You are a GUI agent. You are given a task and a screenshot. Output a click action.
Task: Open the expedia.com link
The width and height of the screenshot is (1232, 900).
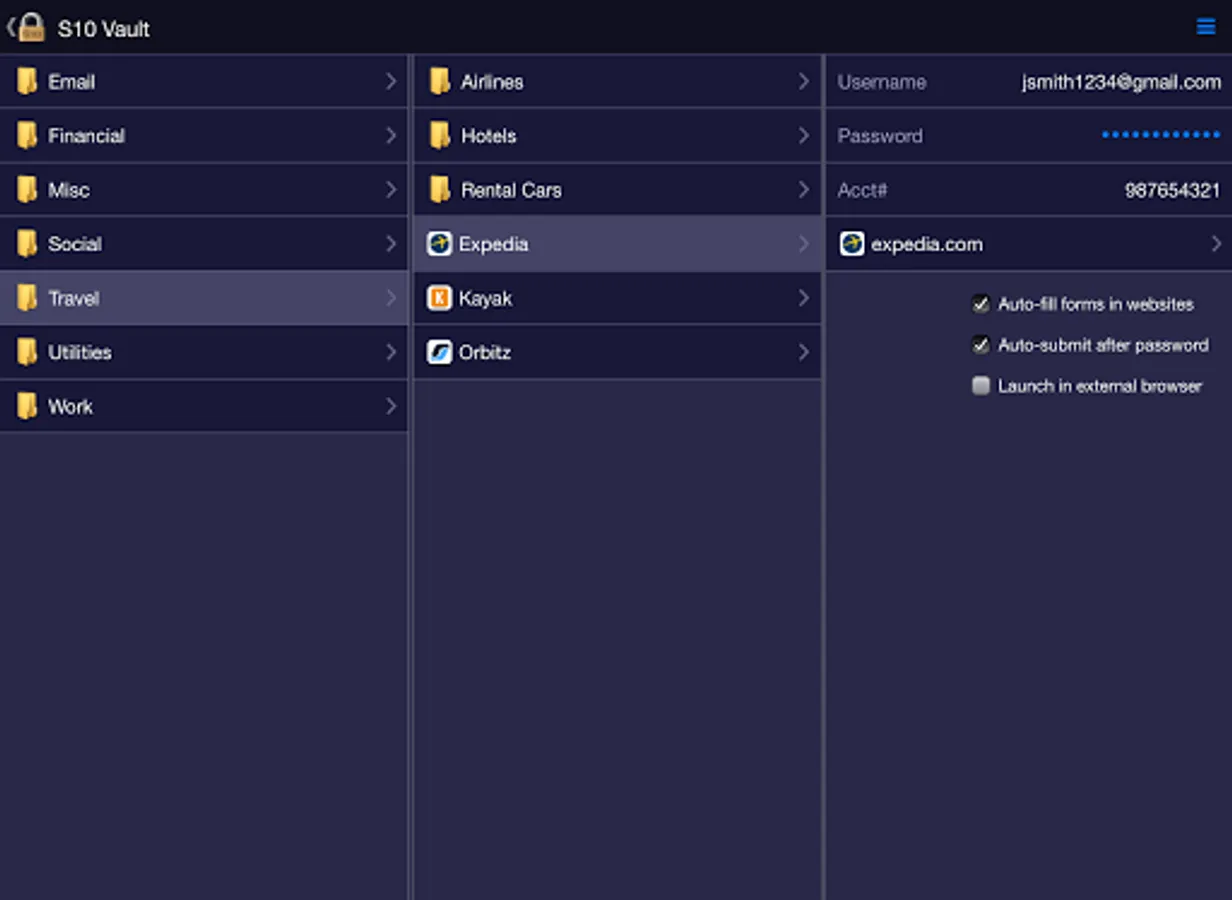[1029, 243]
